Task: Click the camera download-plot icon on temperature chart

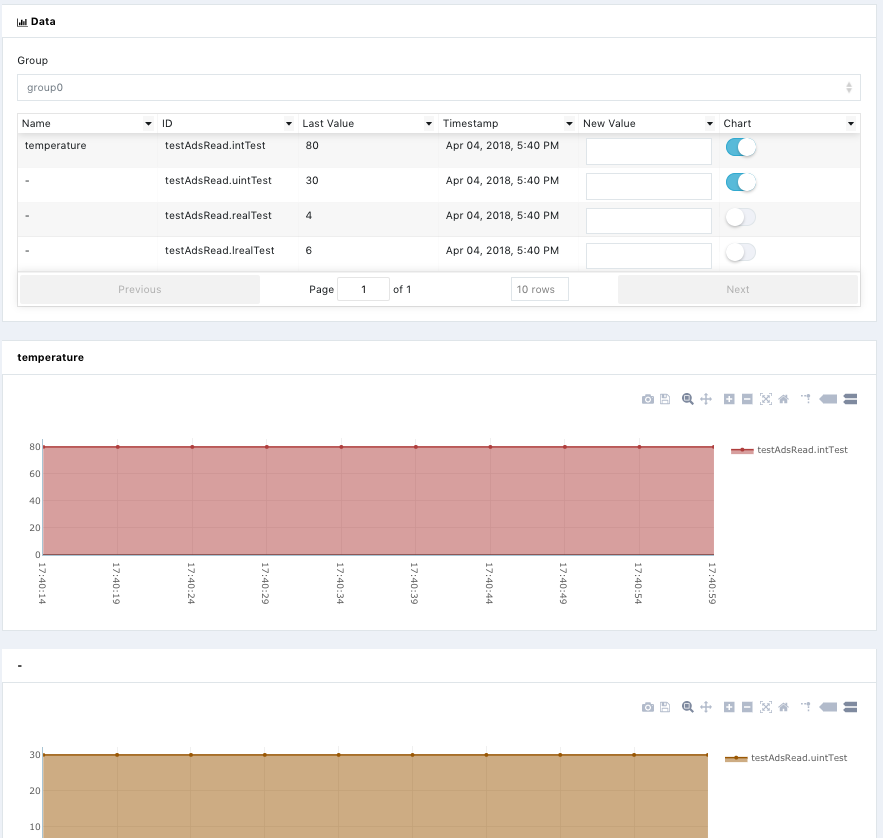Action: point(648,399)
